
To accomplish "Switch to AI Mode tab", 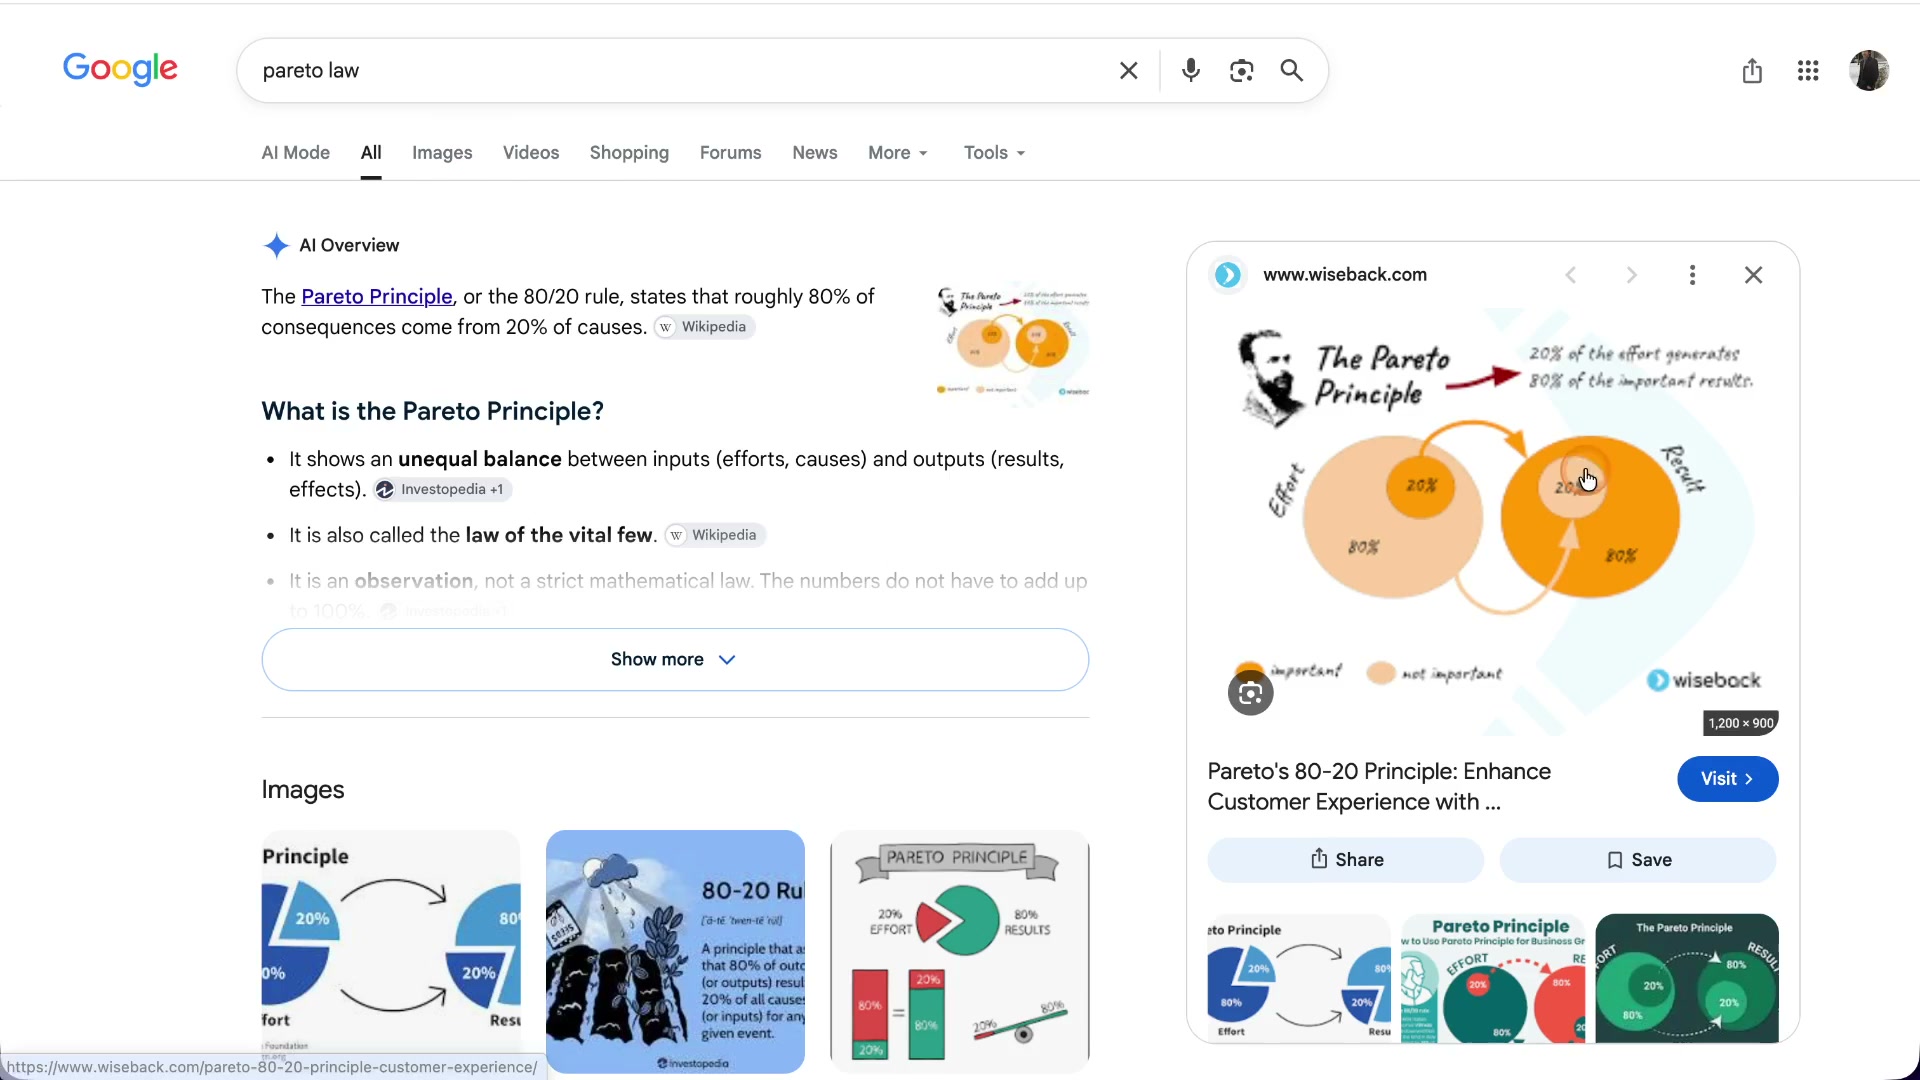I will [296, 153].
